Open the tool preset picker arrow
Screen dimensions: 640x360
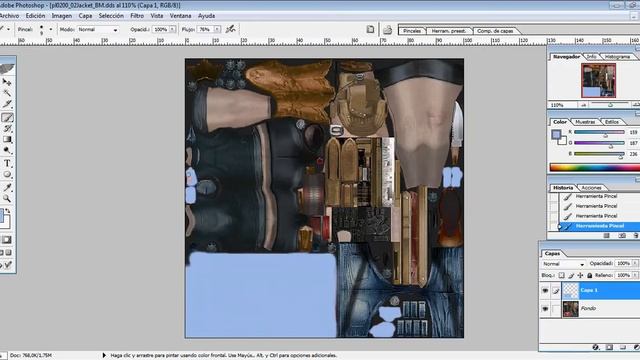pos(8,29)
